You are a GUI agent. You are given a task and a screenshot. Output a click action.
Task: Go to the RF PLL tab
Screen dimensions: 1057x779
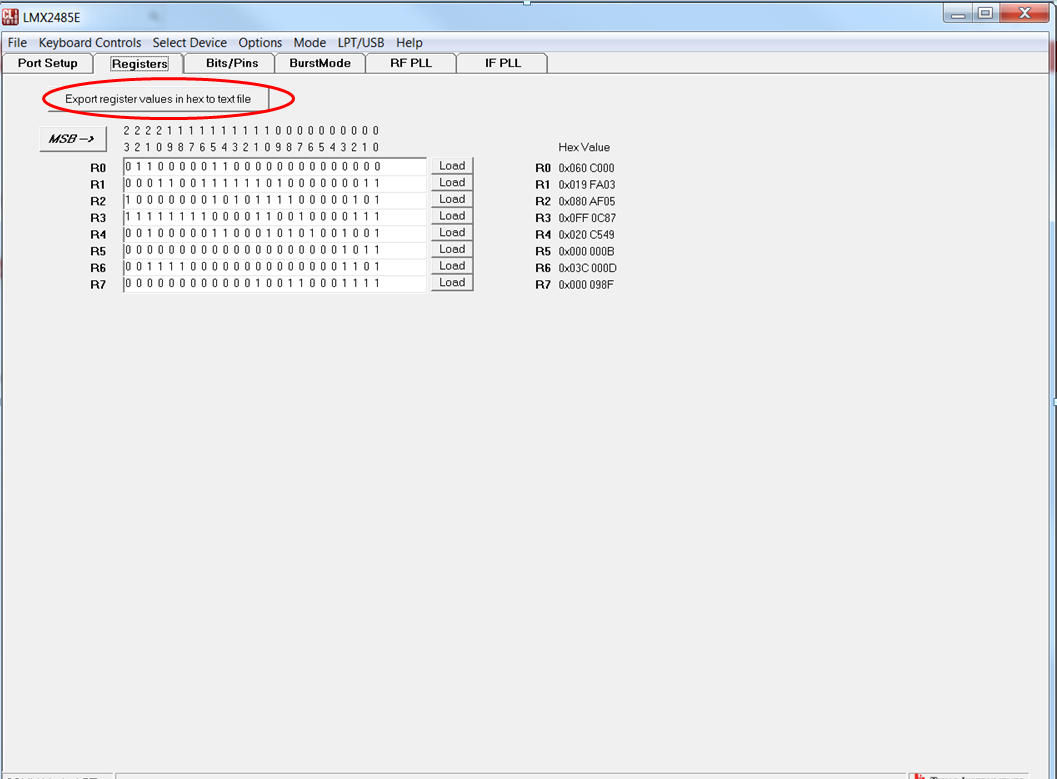[x=411, y=63]
